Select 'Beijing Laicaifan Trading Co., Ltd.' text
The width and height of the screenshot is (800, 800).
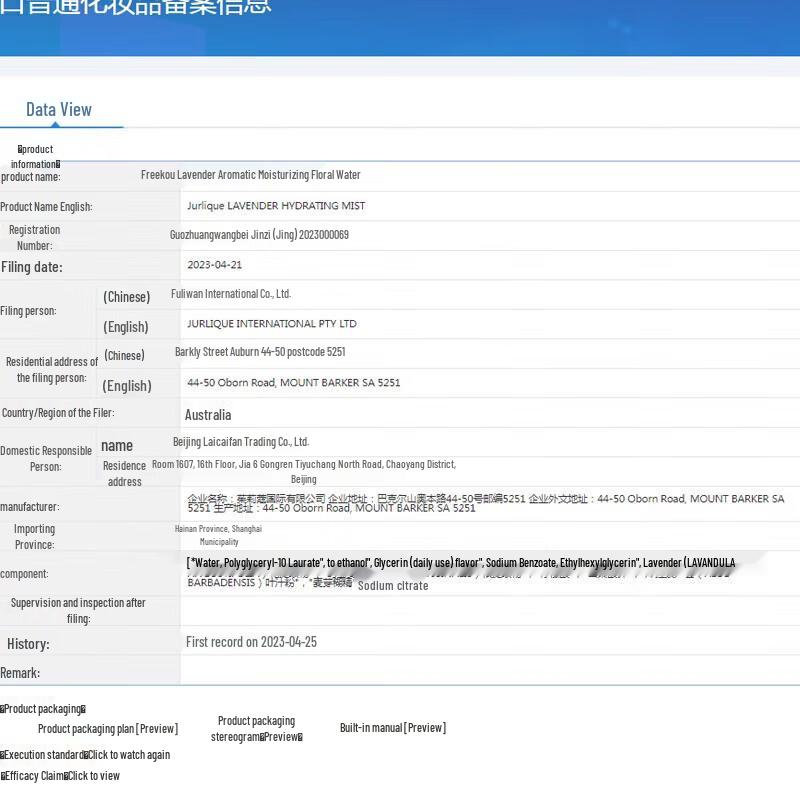[241, 442]
